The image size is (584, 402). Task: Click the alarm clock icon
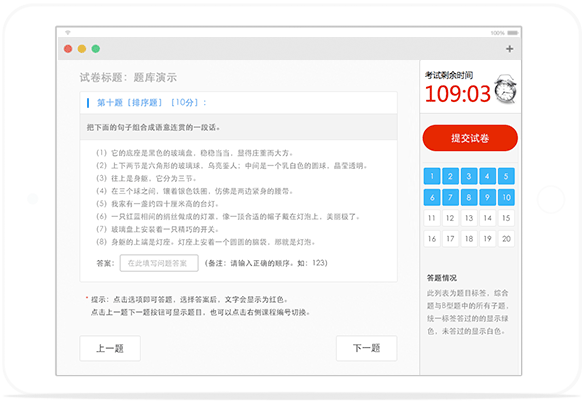pyautogui.click(x=505, y=89)
